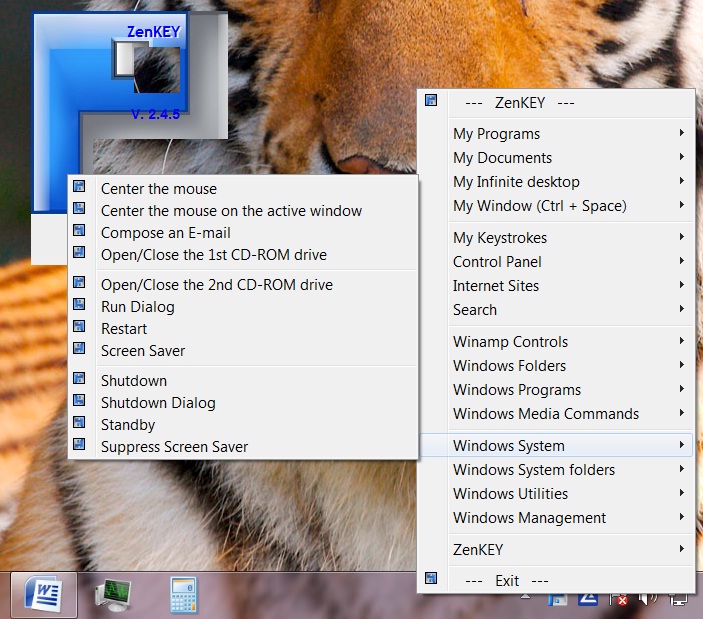This screenshot has width=703, height=619.
Task: Expand the bottom ZenKEY submenu arrow
Action: pos(681,549)
